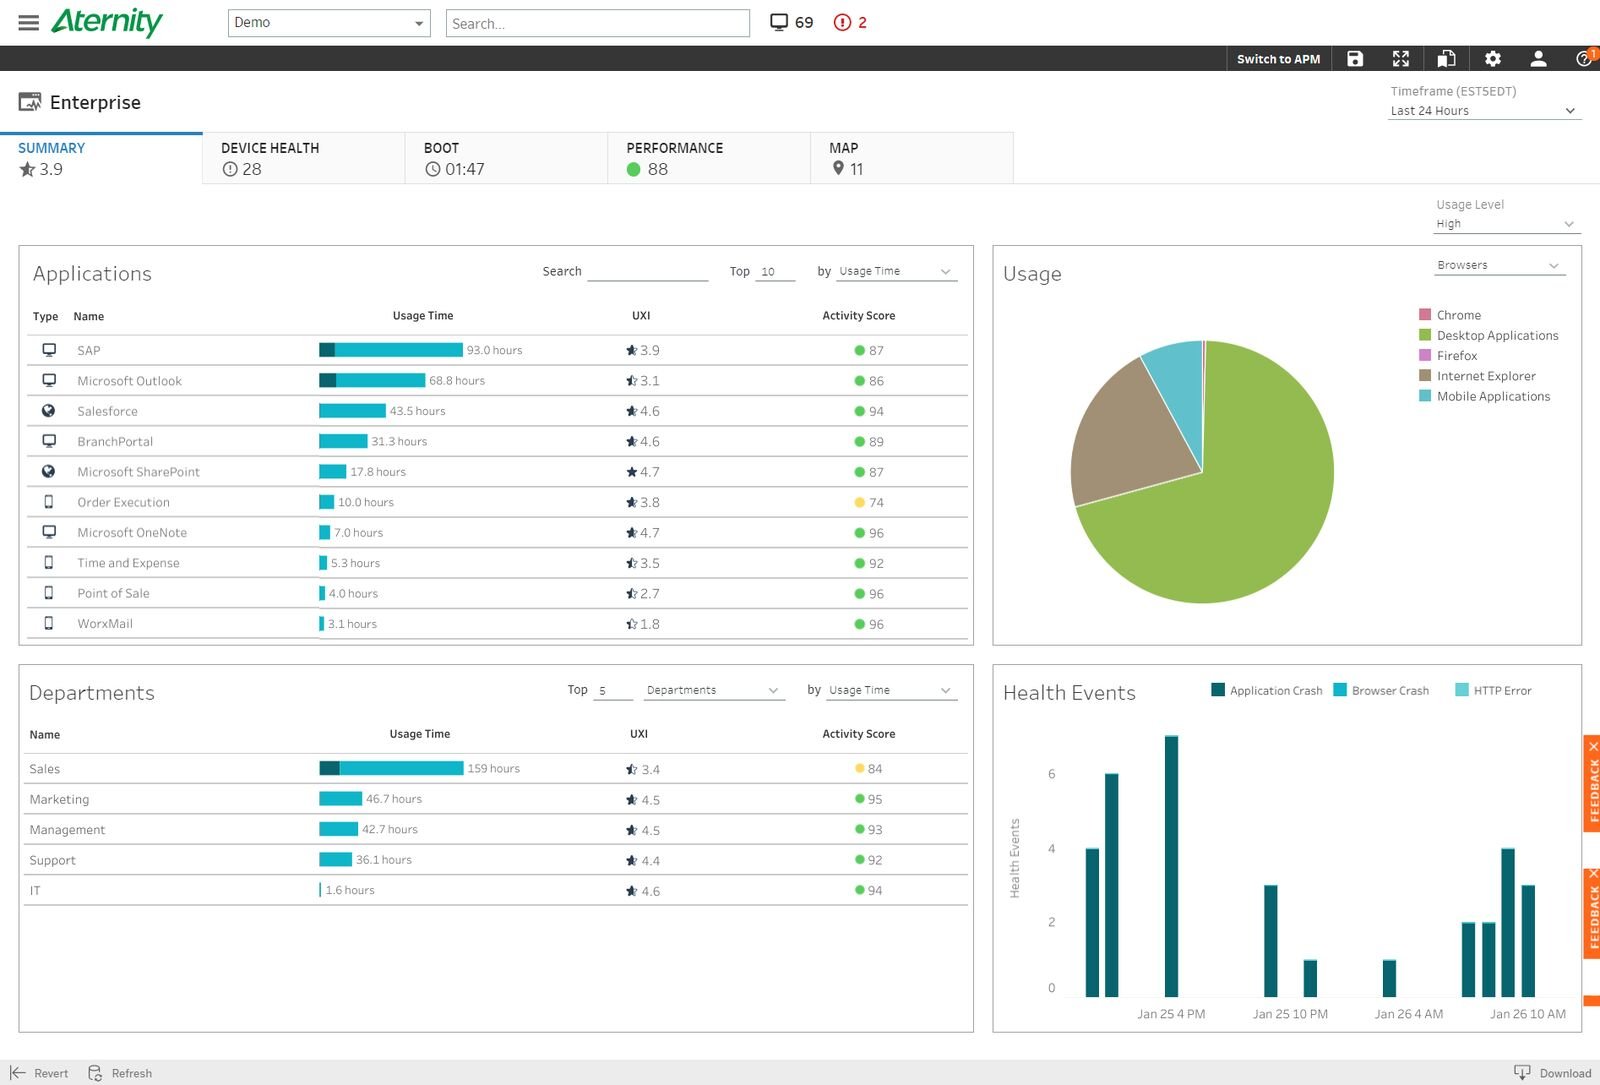This screenshot has width=1600, height=1085.
Task: Click the HTTP Error legend label
Action: pos(1502,691)
